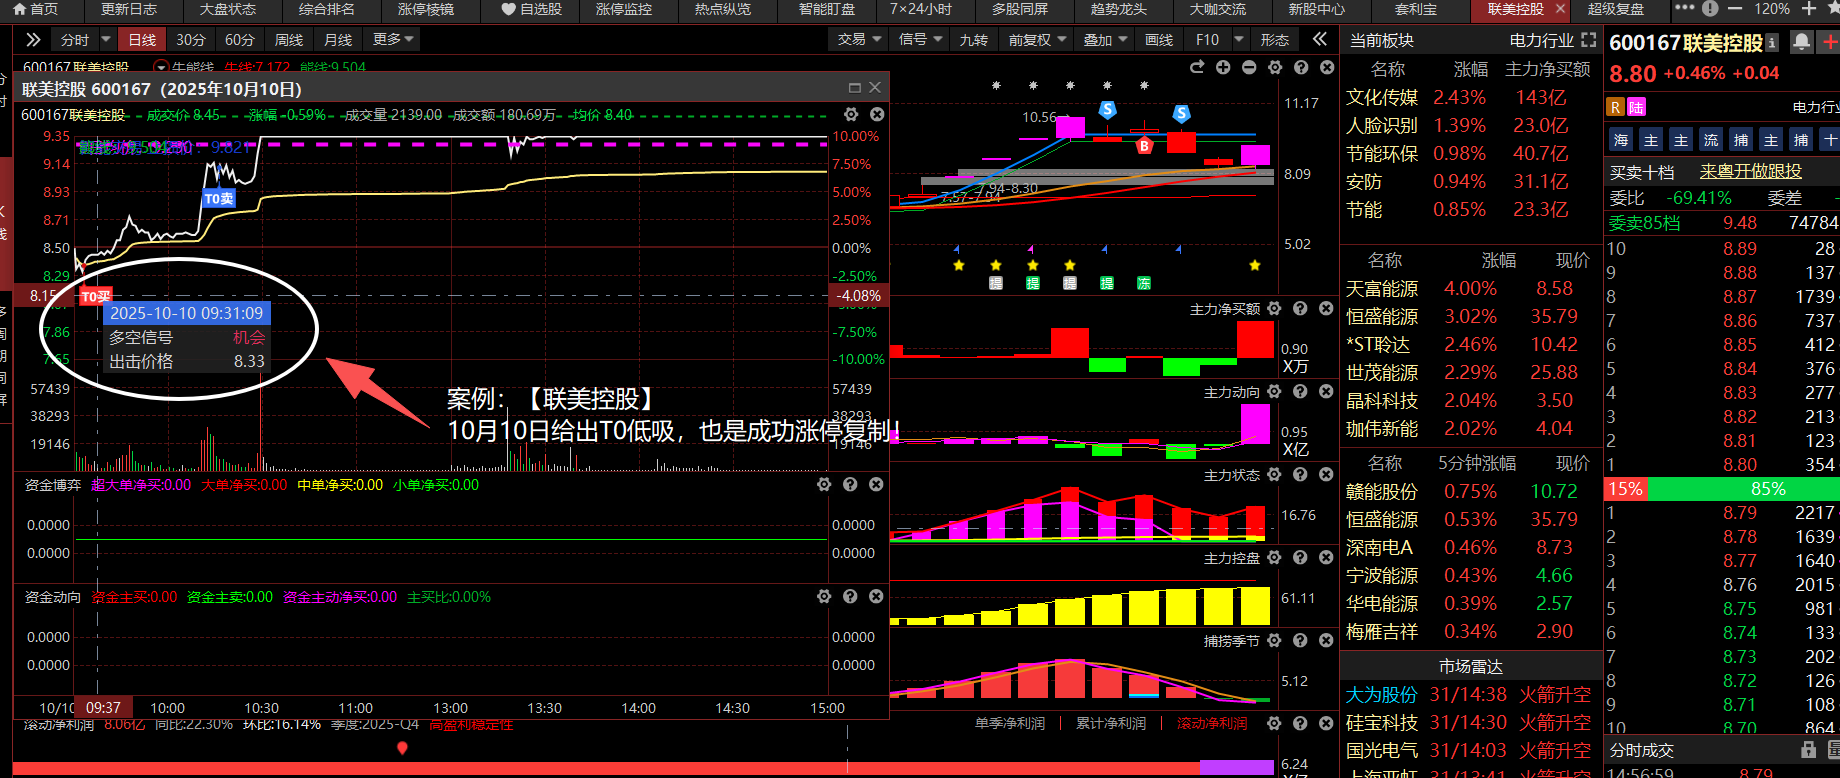
Task: Toggle the 生能线 round indicator button
Action: tap(161, 68)
